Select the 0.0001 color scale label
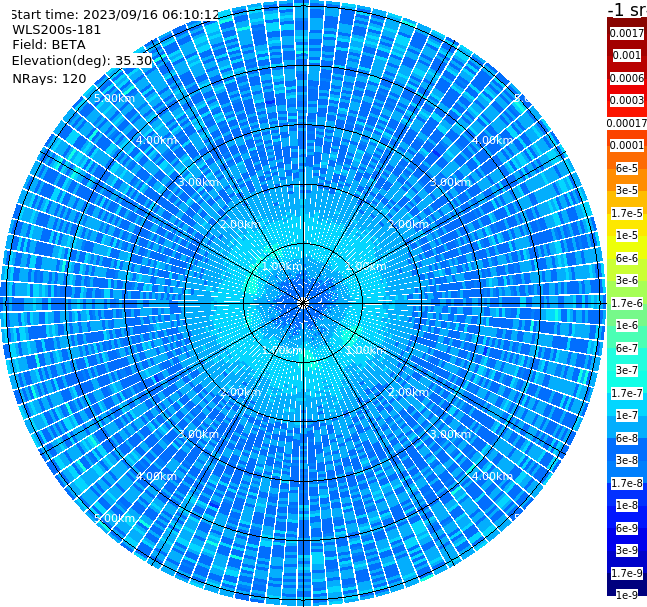The width and height of the screenshot is (647, 607). point(627,145)
